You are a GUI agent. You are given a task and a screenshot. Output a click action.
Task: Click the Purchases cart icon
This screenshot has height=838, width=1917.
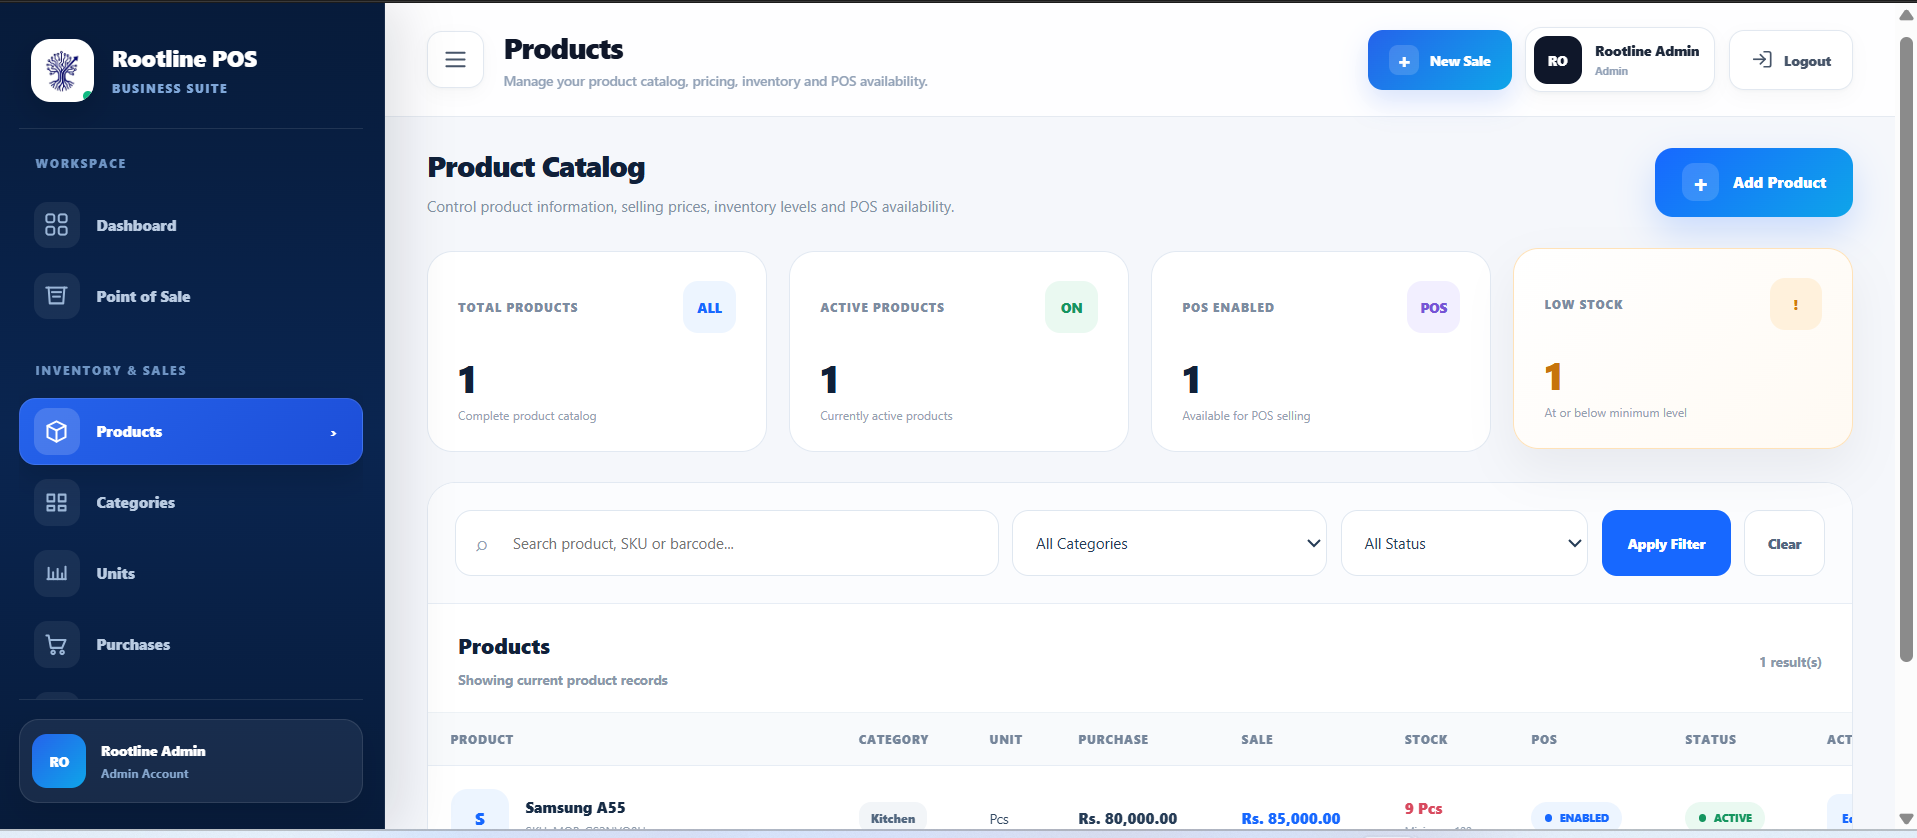(x=57, y=644)
